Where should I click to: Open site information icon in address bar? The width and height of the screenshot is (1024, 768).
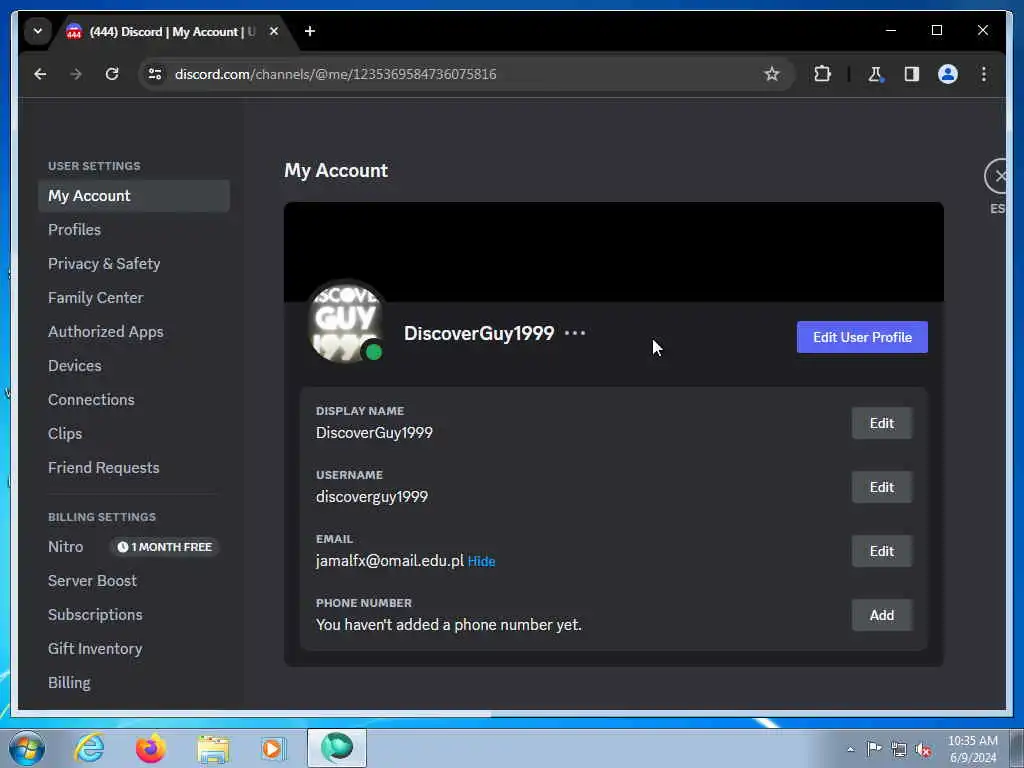click(155, 74)
